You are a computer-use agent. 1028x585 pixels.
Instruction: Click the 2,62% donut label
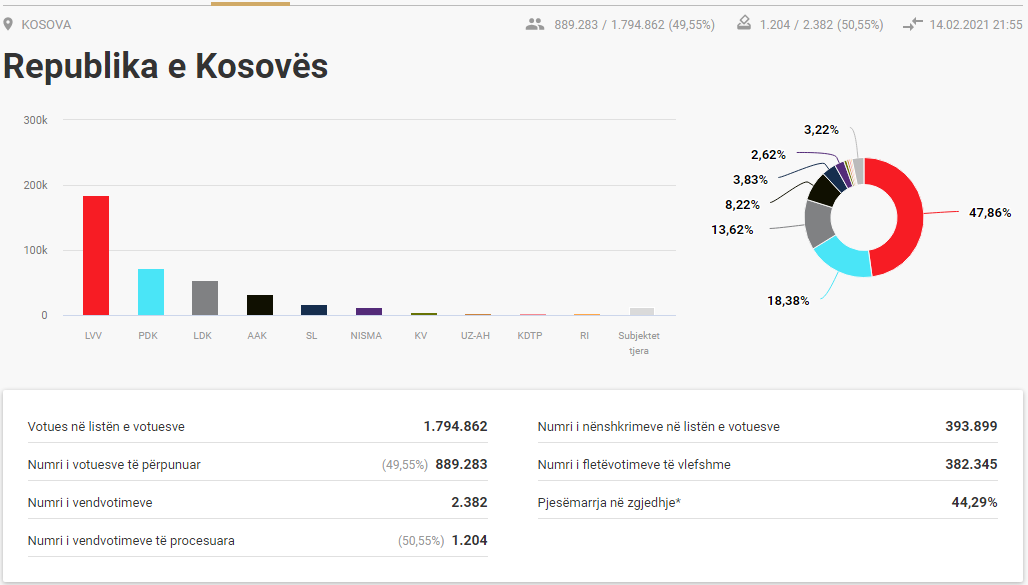768,155
